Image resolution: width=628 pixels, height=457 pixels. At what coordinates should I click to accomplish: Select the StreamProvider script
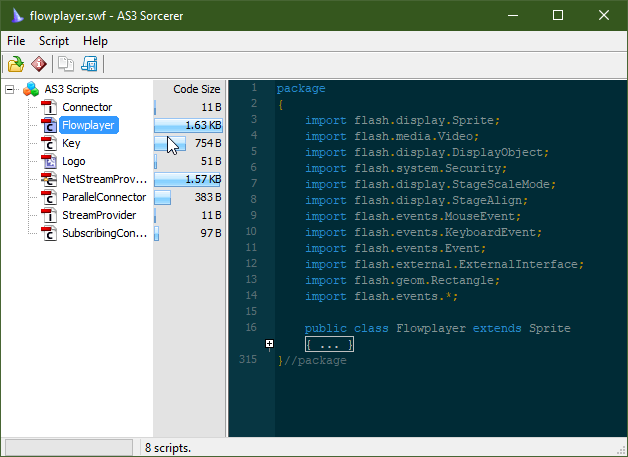point(98,215)
